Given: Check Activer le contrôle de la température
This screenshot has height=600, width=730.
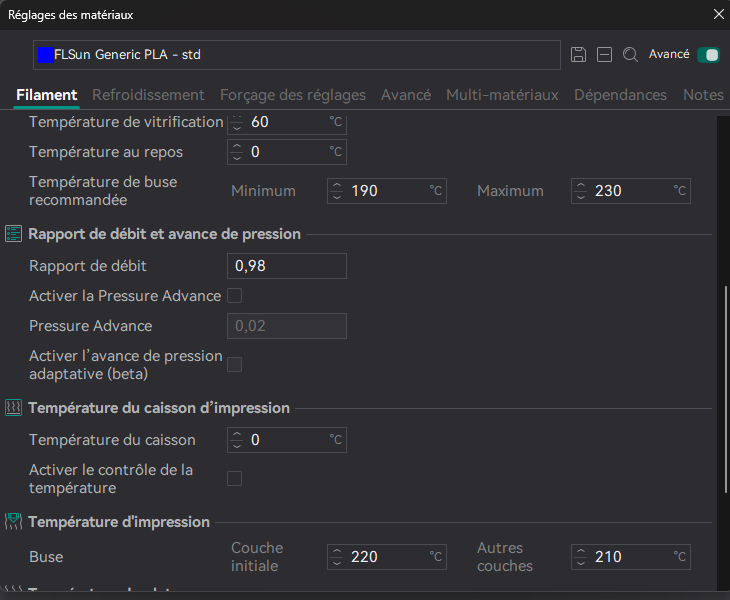Looking at the screenshot, I should coord(235,479).
